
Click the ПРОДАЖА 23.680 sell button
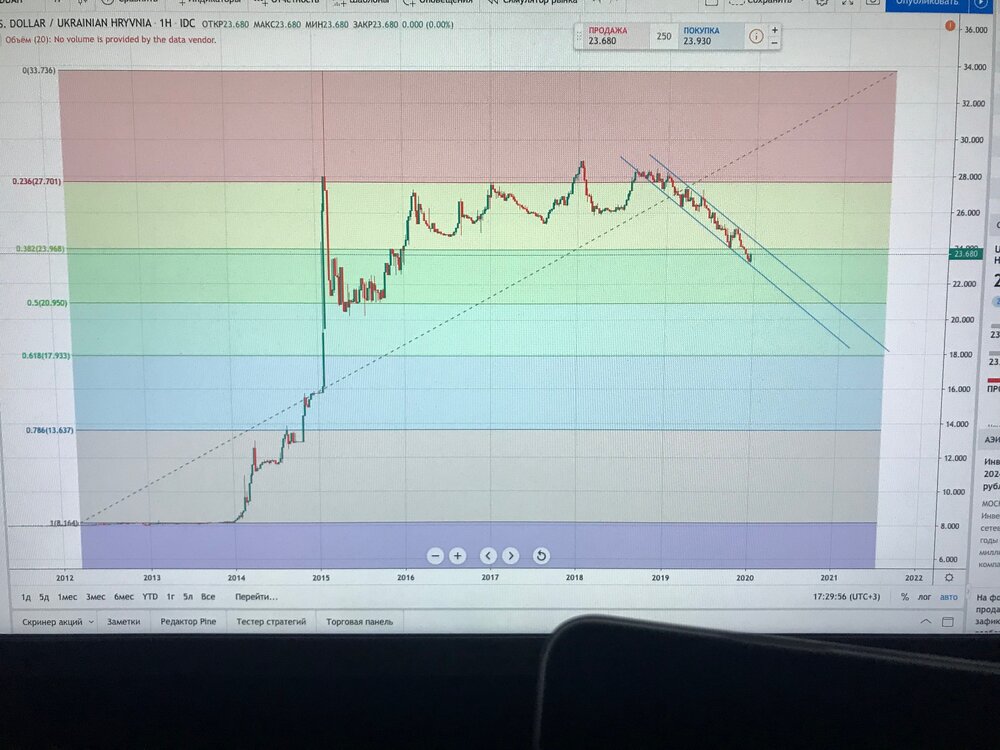tap(615, 36)
